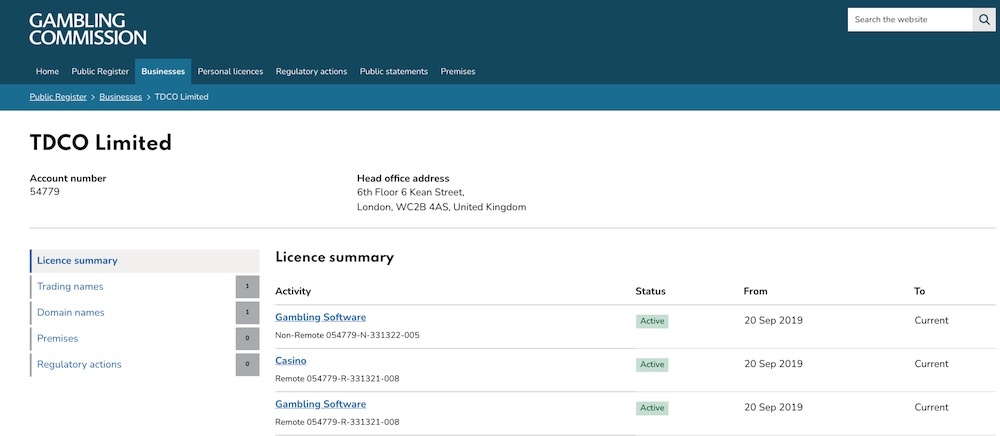Click TDCO Limited breadcrumb text
The width and height of the screenshot is (1000, 436).
click(182, 97)
